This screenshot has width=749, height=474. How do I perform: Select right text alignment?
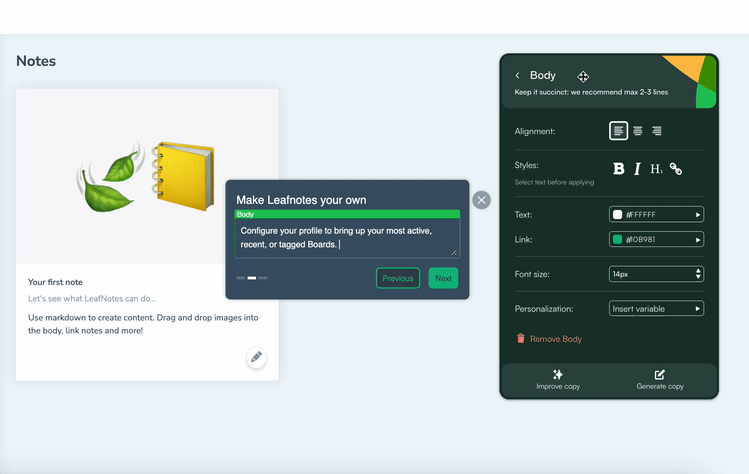(657, 130)
